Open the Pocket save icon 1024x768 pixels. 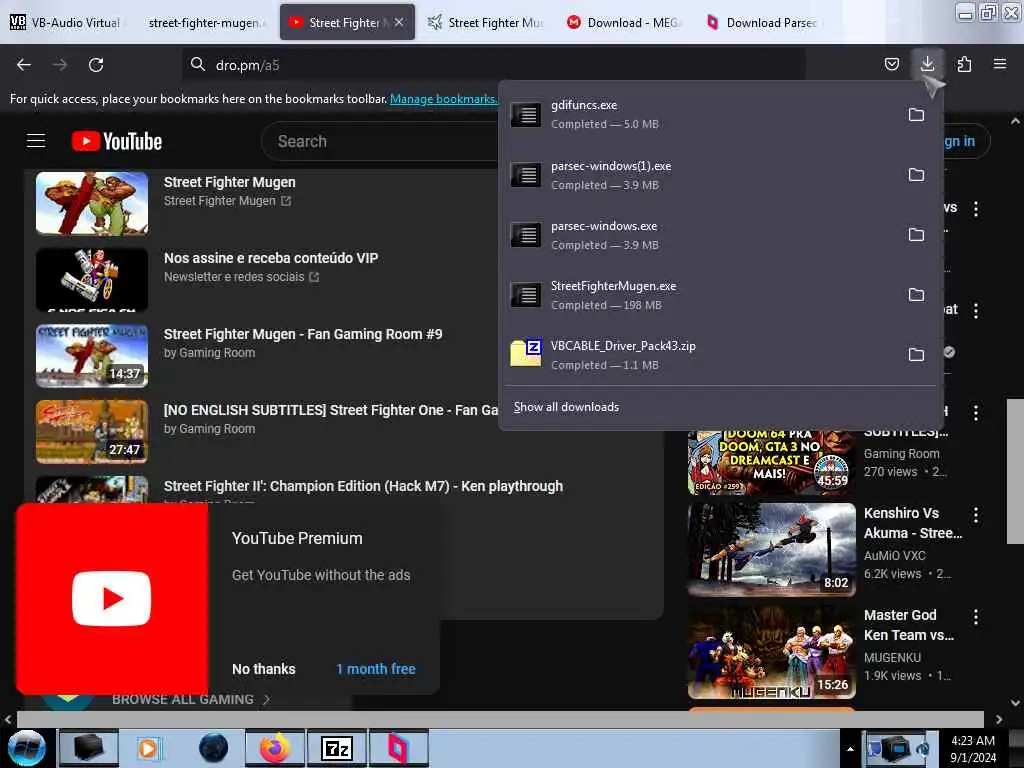click(891, 64)
